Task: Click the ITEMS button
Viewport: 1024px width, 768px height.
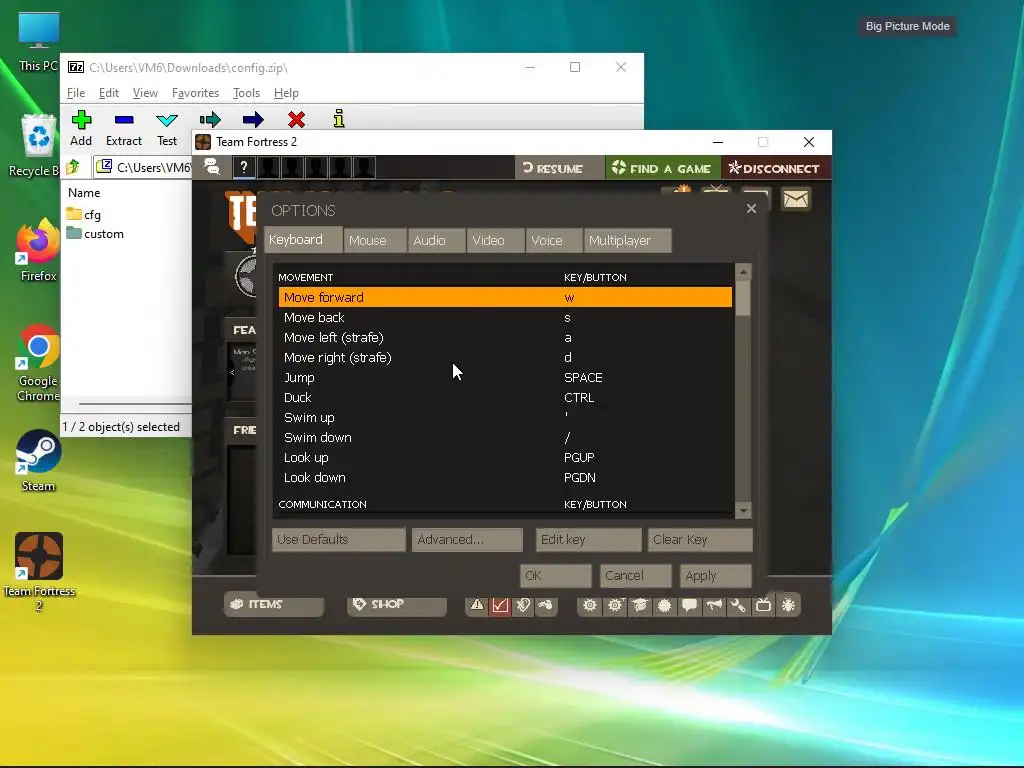Action: point(274,604)
